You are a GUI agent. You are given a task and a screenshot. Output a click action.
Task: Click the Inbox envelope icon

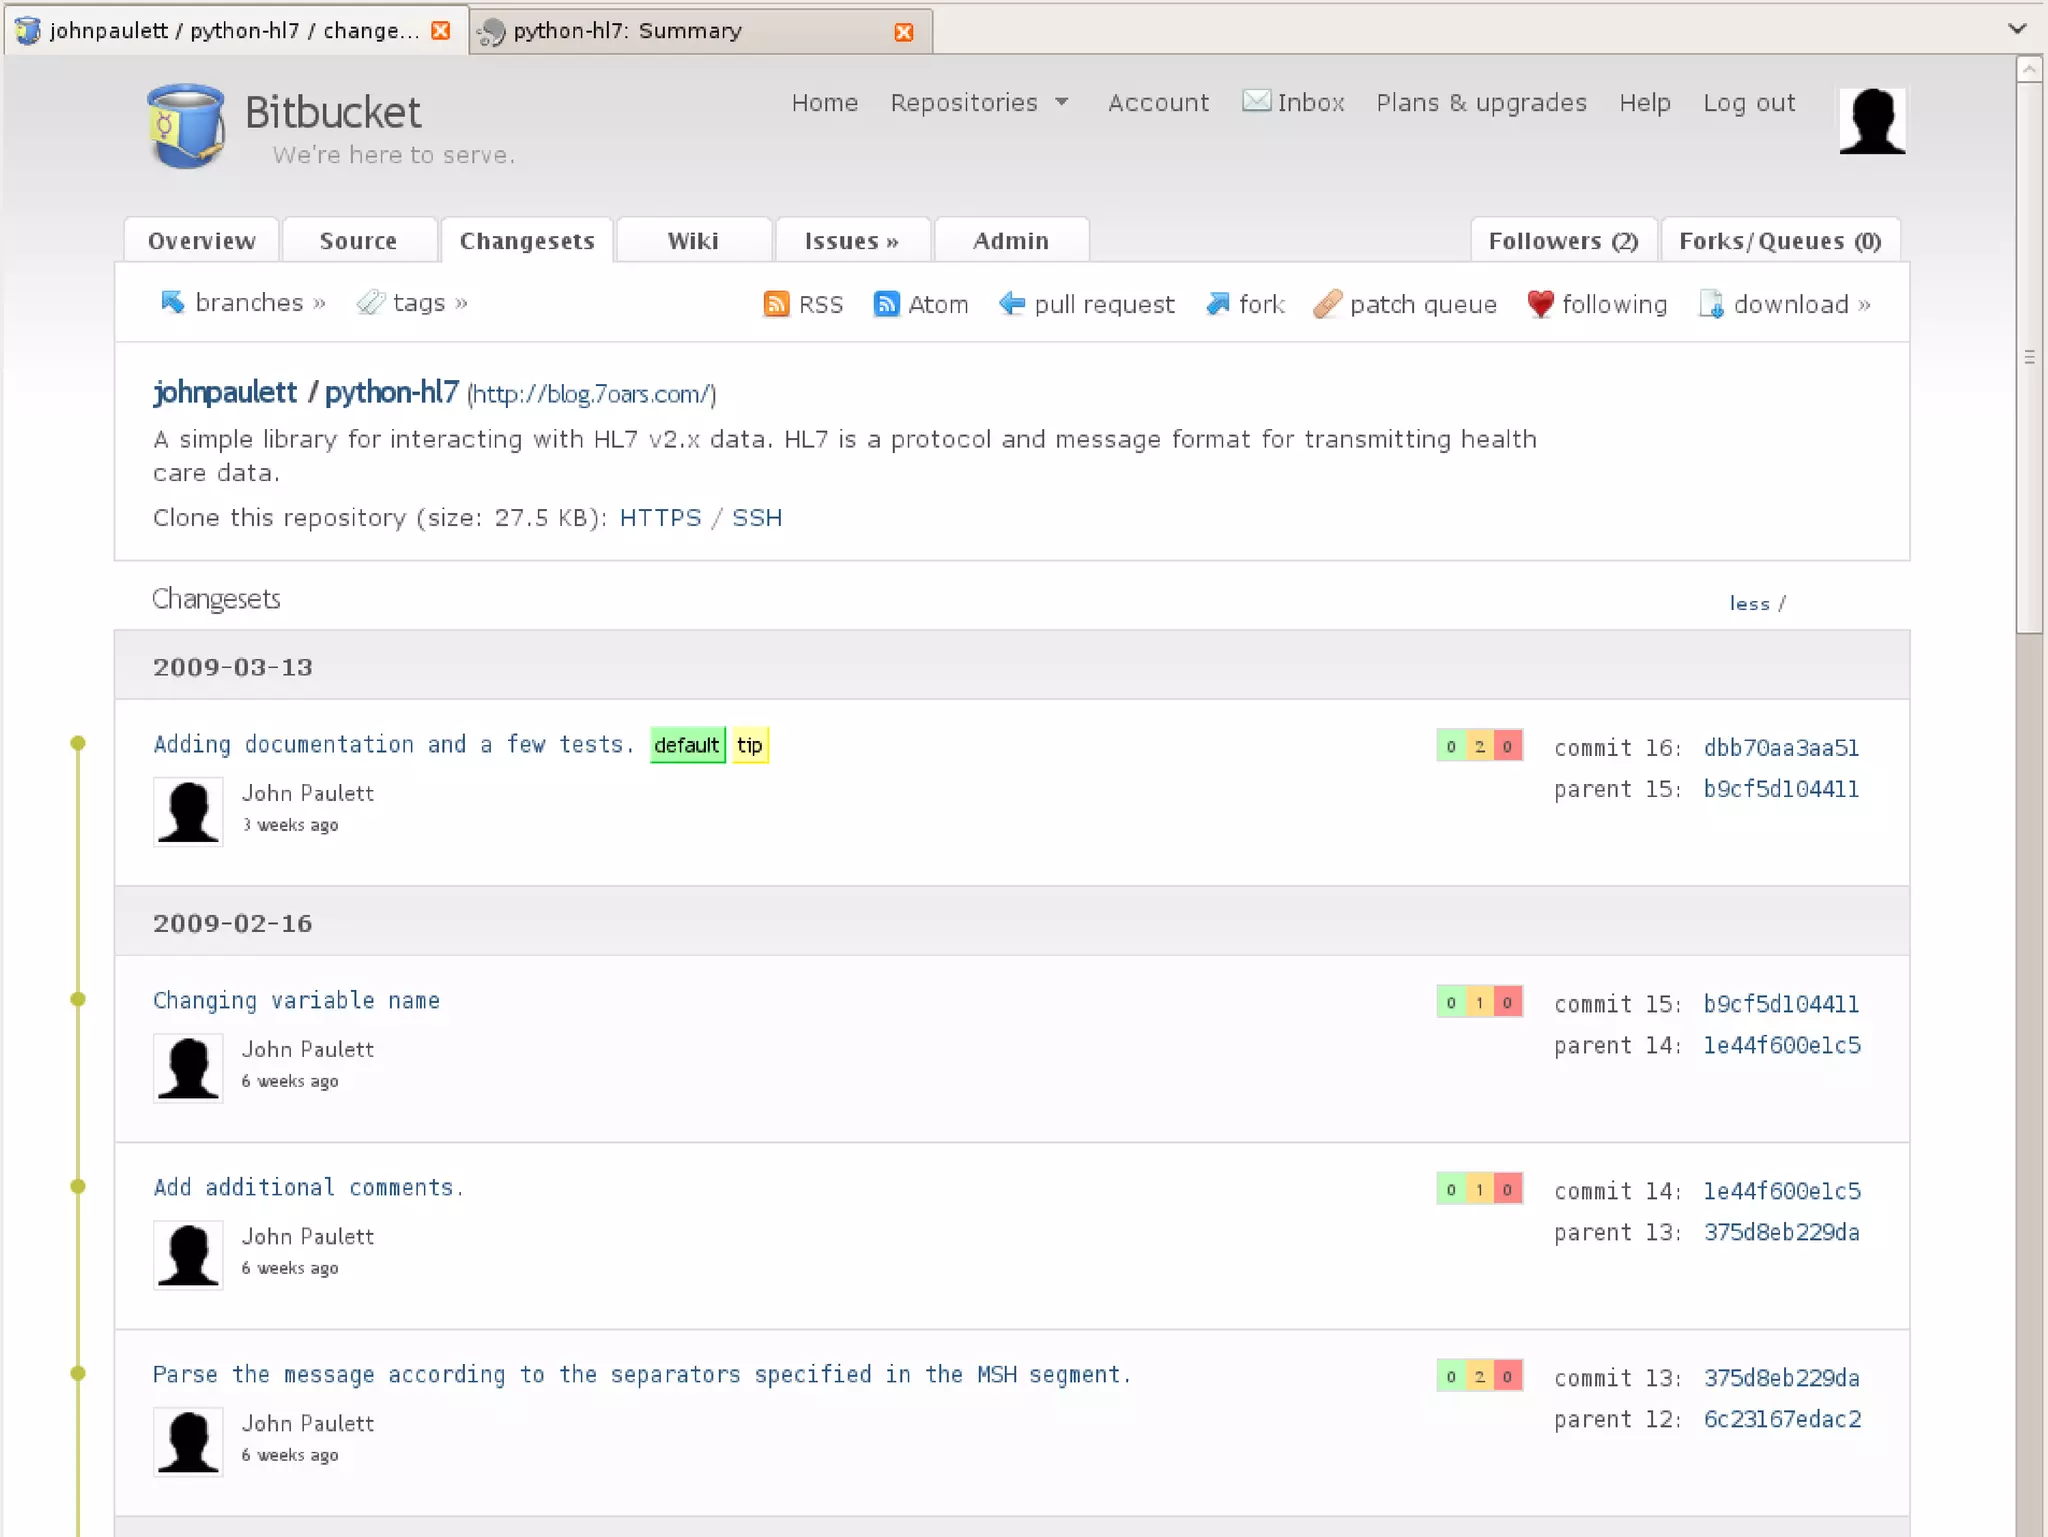(1256, 101)
